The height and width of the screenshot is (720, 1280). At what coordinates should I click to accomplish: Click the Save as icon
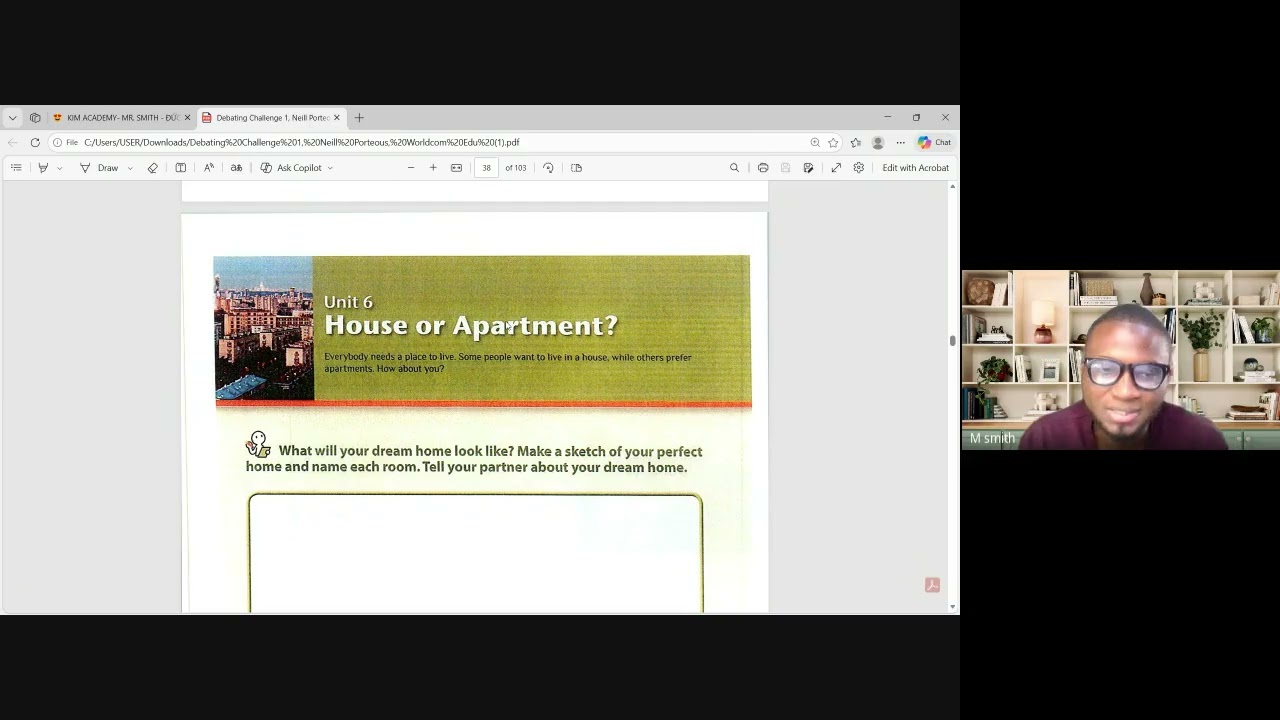pos(808,168)
